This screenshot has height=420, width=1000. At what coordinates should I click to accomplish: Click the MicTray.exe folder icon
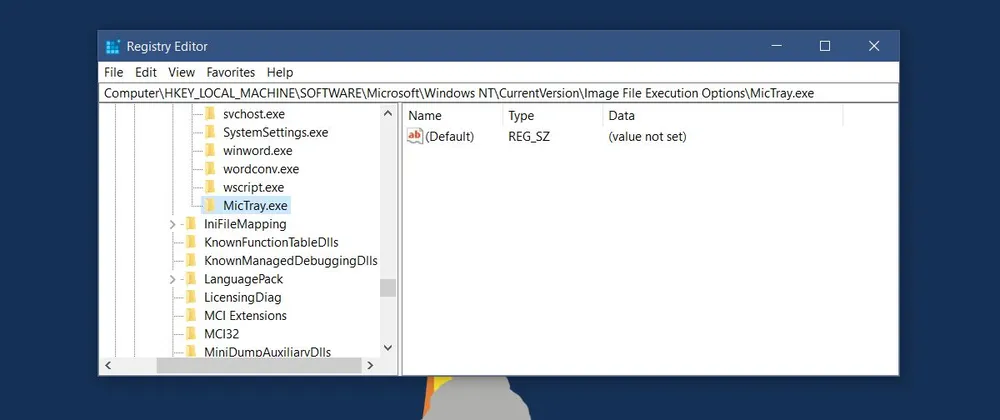[210, 206]
